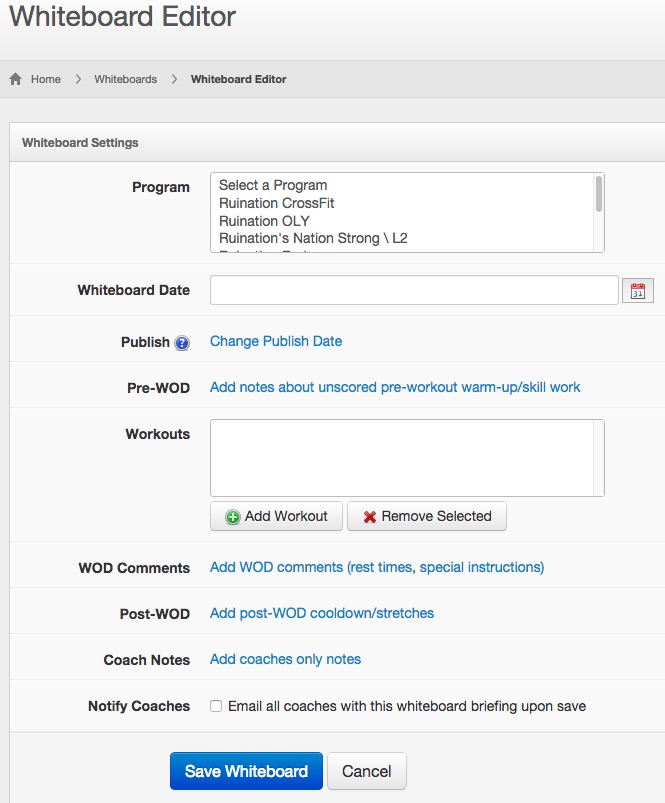Image resolution: width=665 pixels, height=803 pixels.
Task: Click Add WOD comments link
Action: [x=377, y=567]
